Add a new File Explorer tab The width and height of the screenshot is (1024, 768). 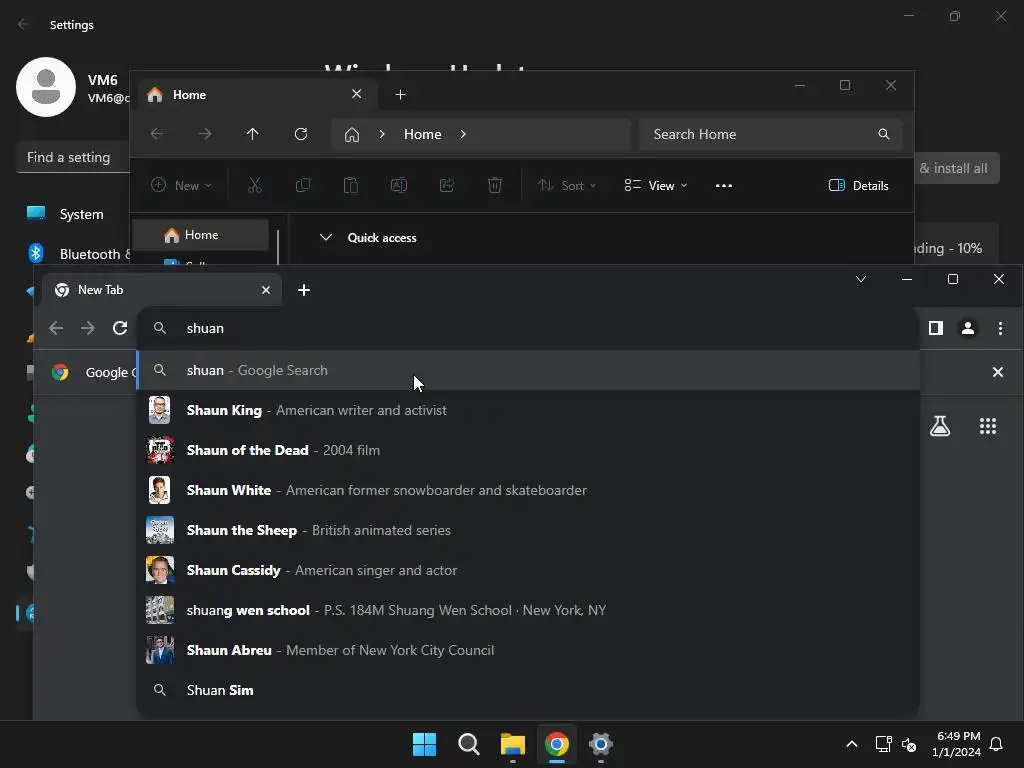[x=400, y=95]
